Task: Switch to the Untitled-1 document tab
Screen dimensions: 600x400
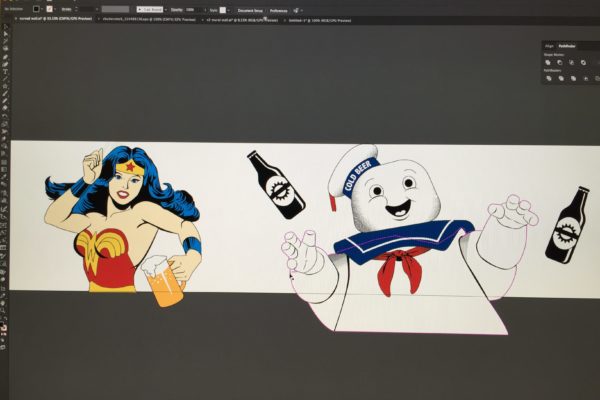Action: [320, 20]
